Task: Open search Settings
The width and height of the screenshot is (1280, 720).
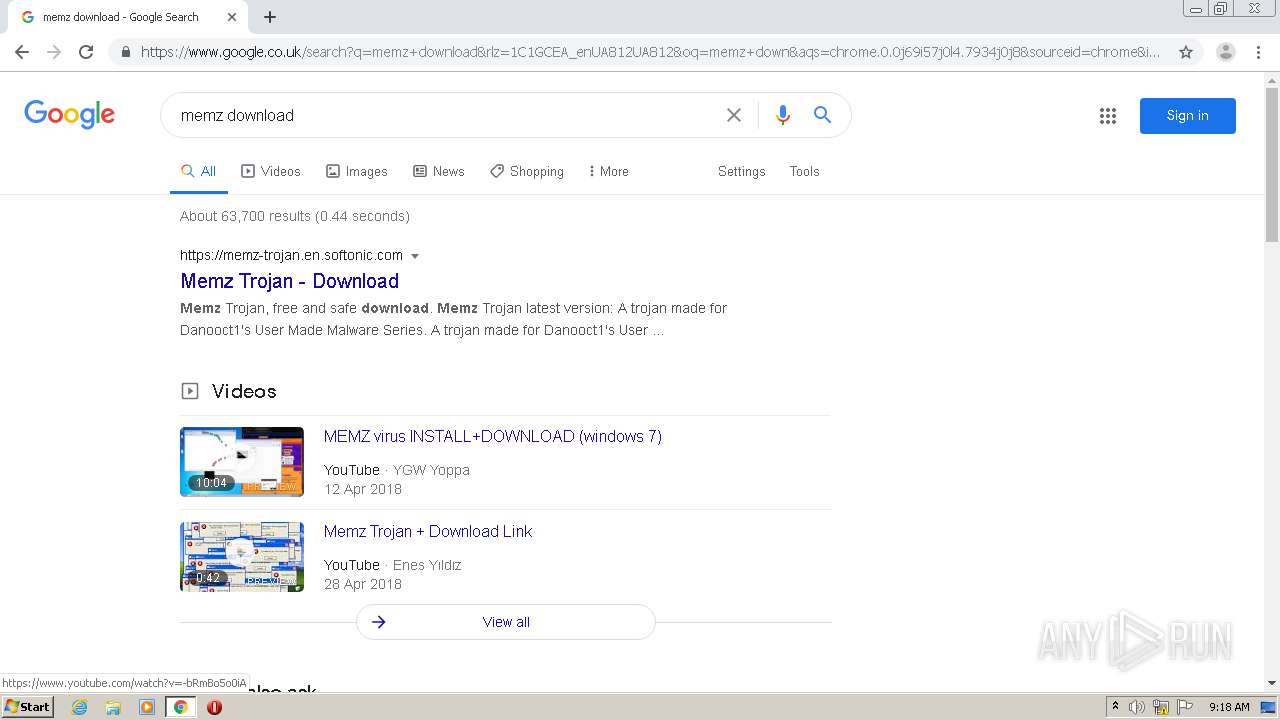Action: tap(742, 171)
